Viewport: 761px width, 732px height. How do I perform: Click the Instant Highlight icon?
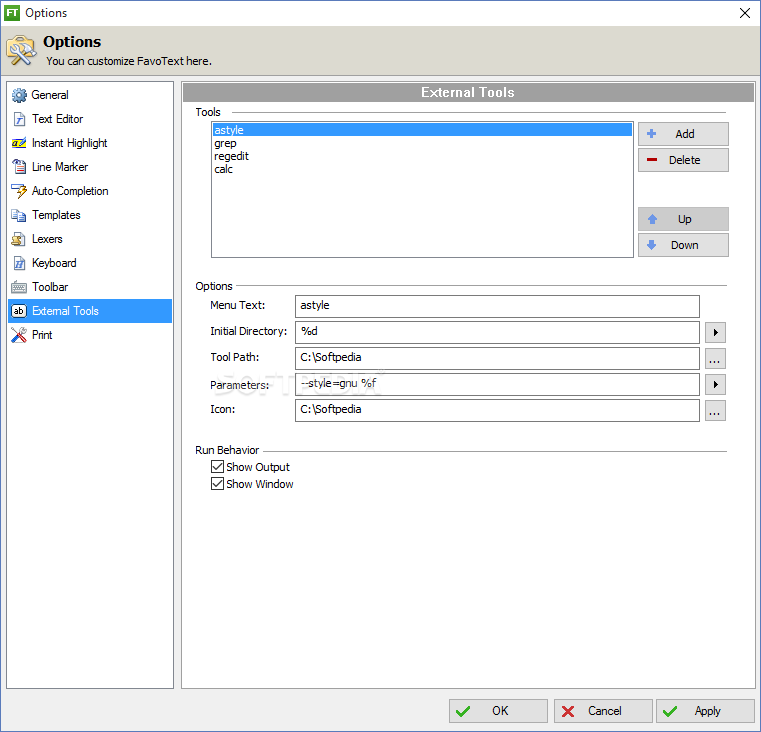click(x=19, y=143)
